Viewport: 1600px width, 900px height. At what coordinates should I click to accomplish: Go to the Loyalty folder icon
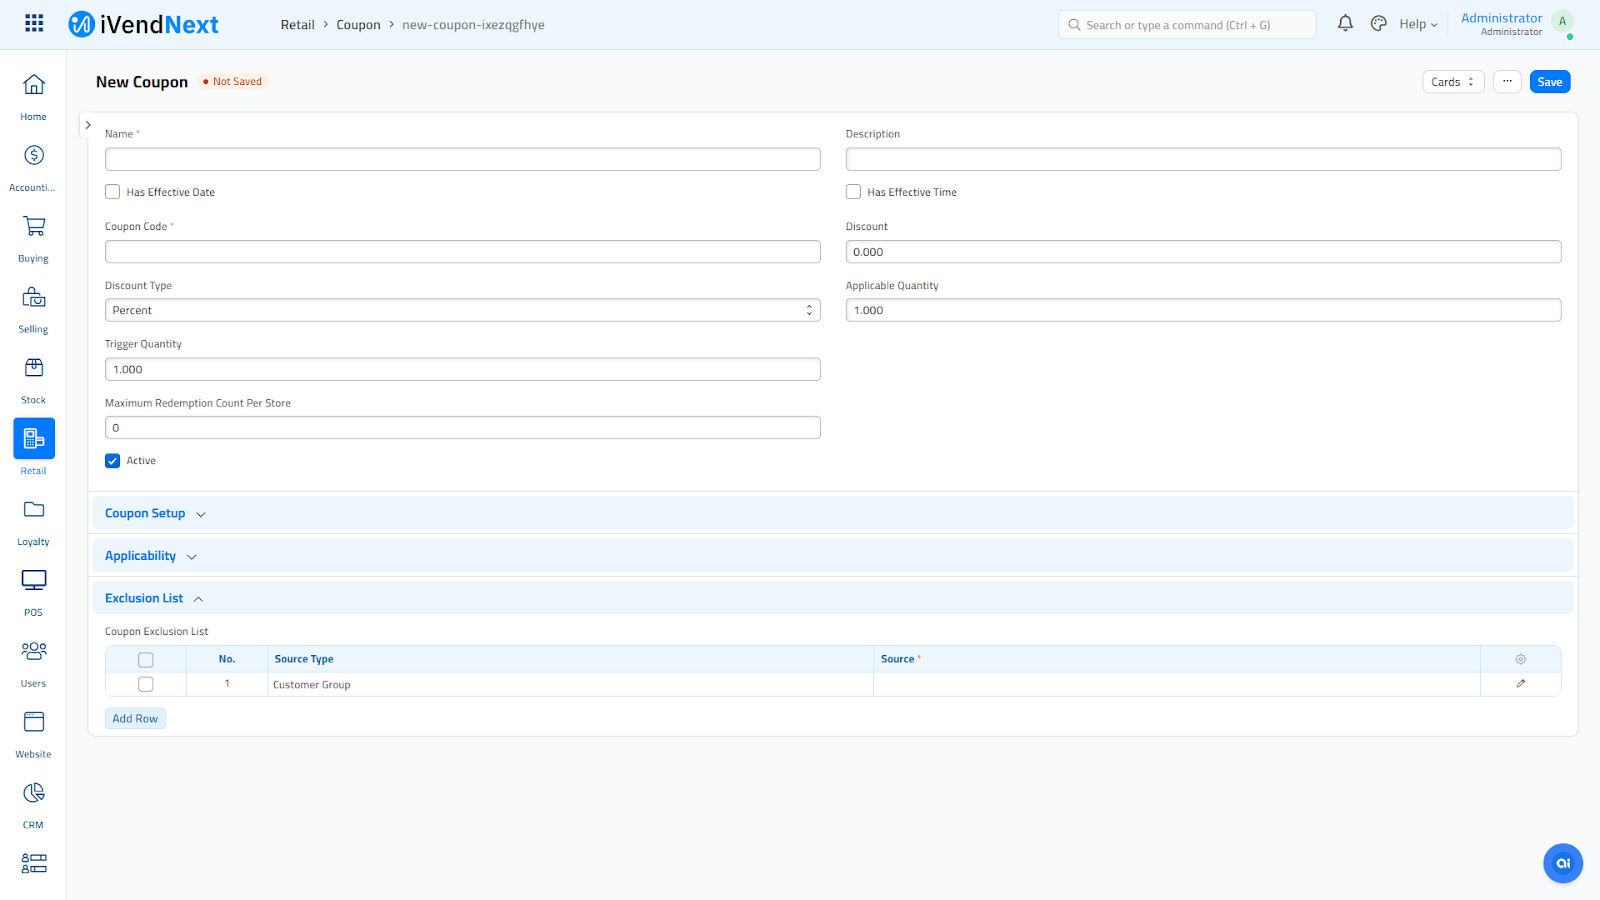[33, 510]
